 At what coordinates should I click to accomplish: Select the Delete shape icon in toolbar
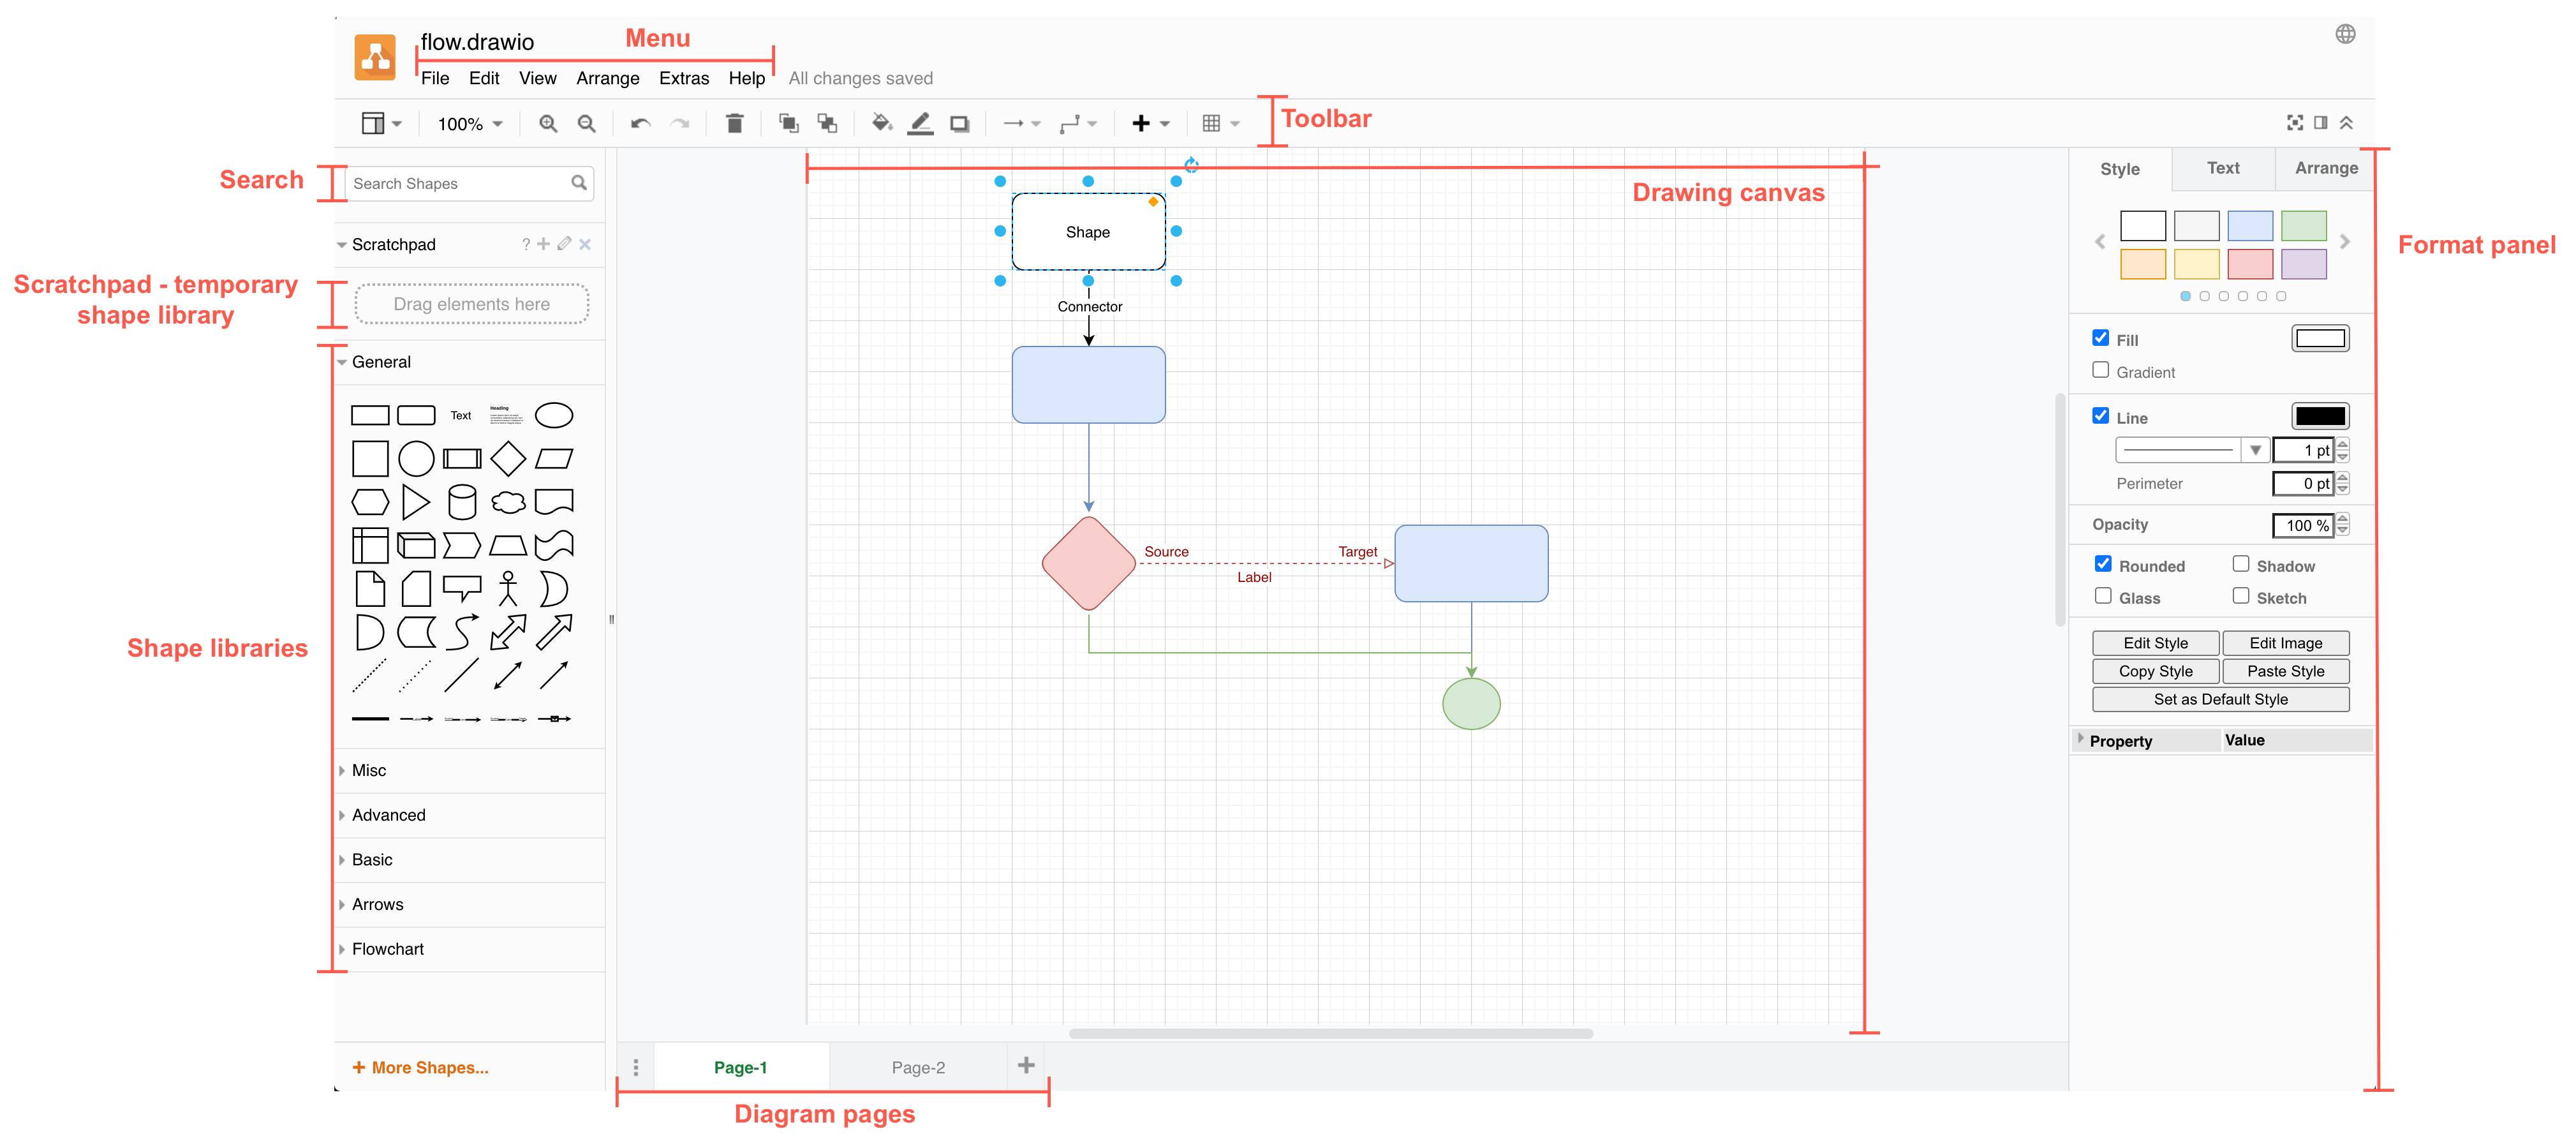(733, 122)
